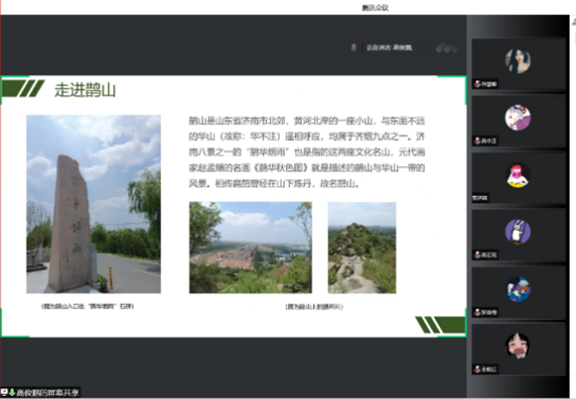Select the white rabbit avatar participant

click(518, 232)
